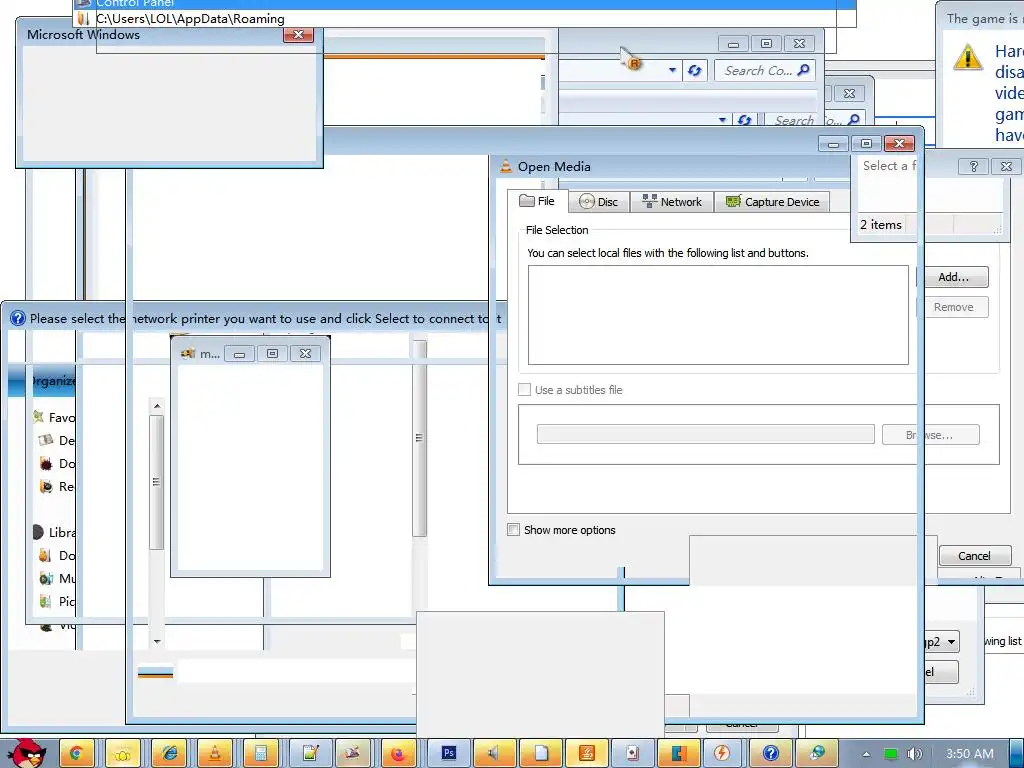Image resolution: width=1024 pixels, height=768 pixels.
Task: Open the Organize menu in Explorer
Action: tap(54, 381)
